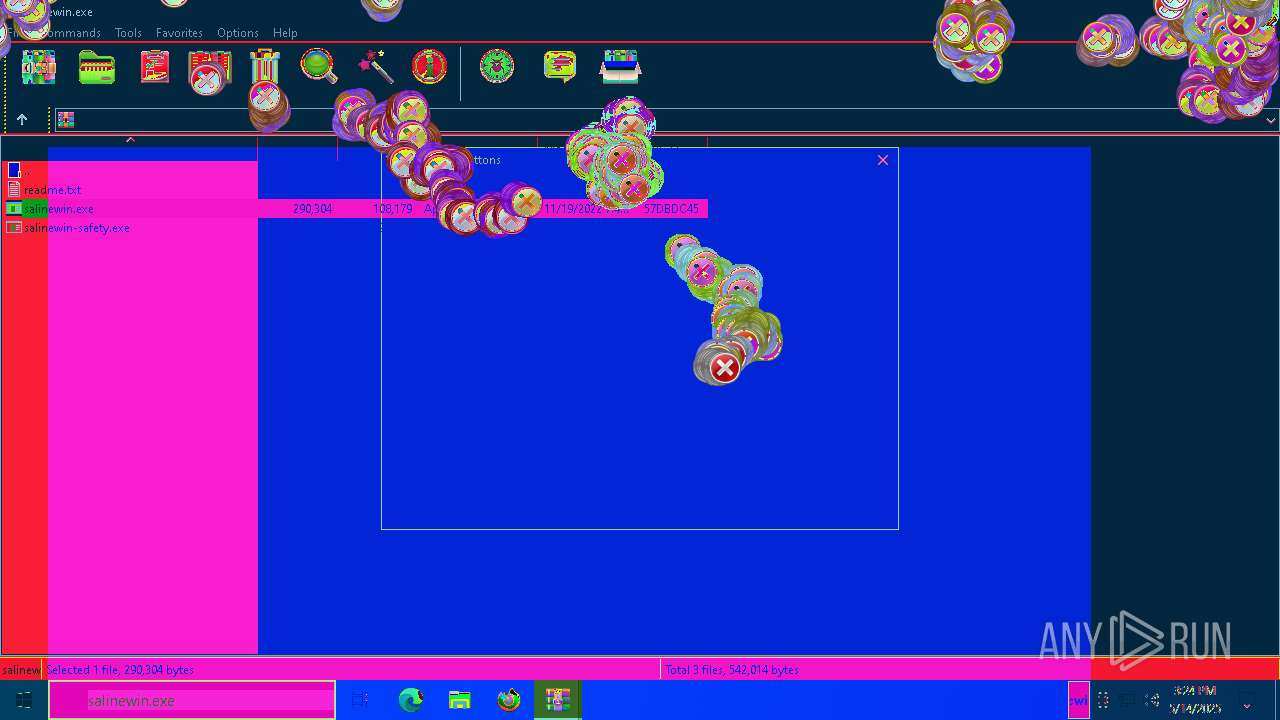
Task: Click the volume icon in system tray
Action: tap(1153, 701)
